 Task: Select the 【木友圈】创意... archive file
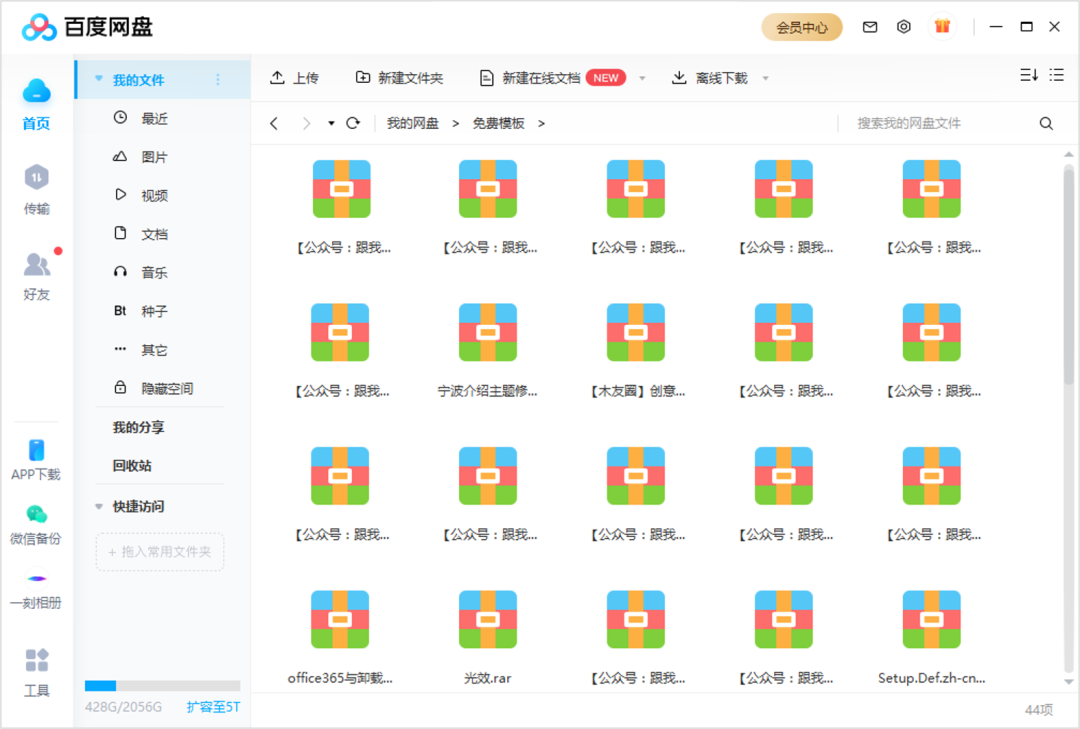[x=636, y=351]
